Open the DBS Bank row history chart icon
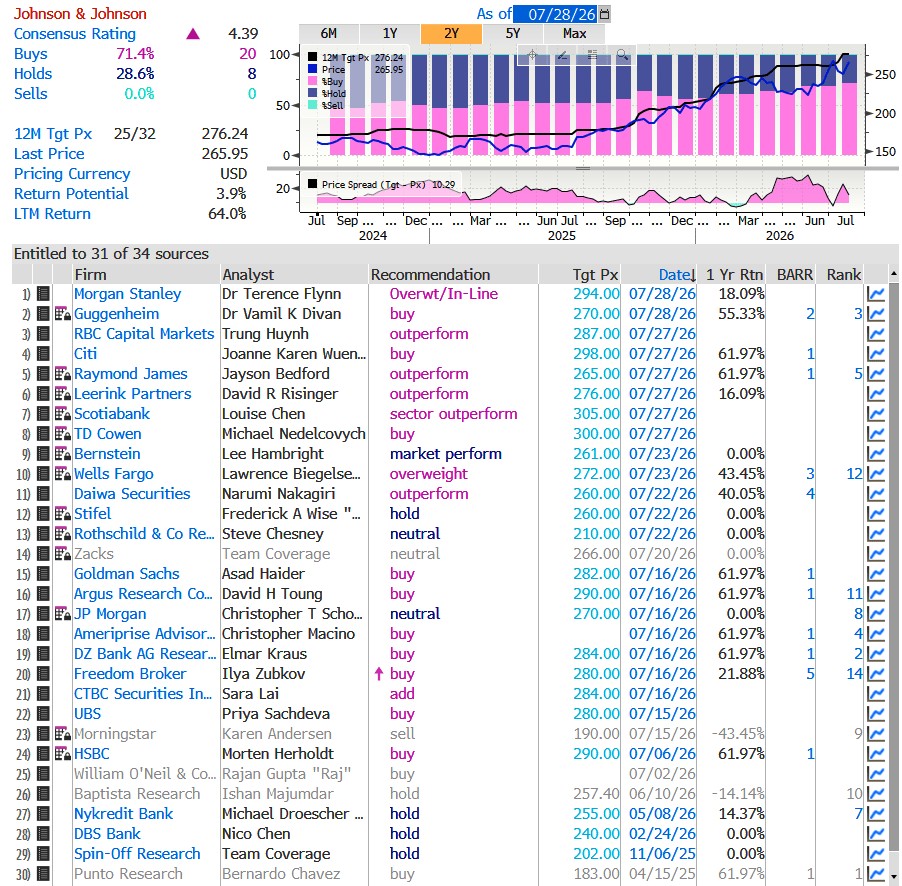 pyautogui.click(x=876, y=834)
